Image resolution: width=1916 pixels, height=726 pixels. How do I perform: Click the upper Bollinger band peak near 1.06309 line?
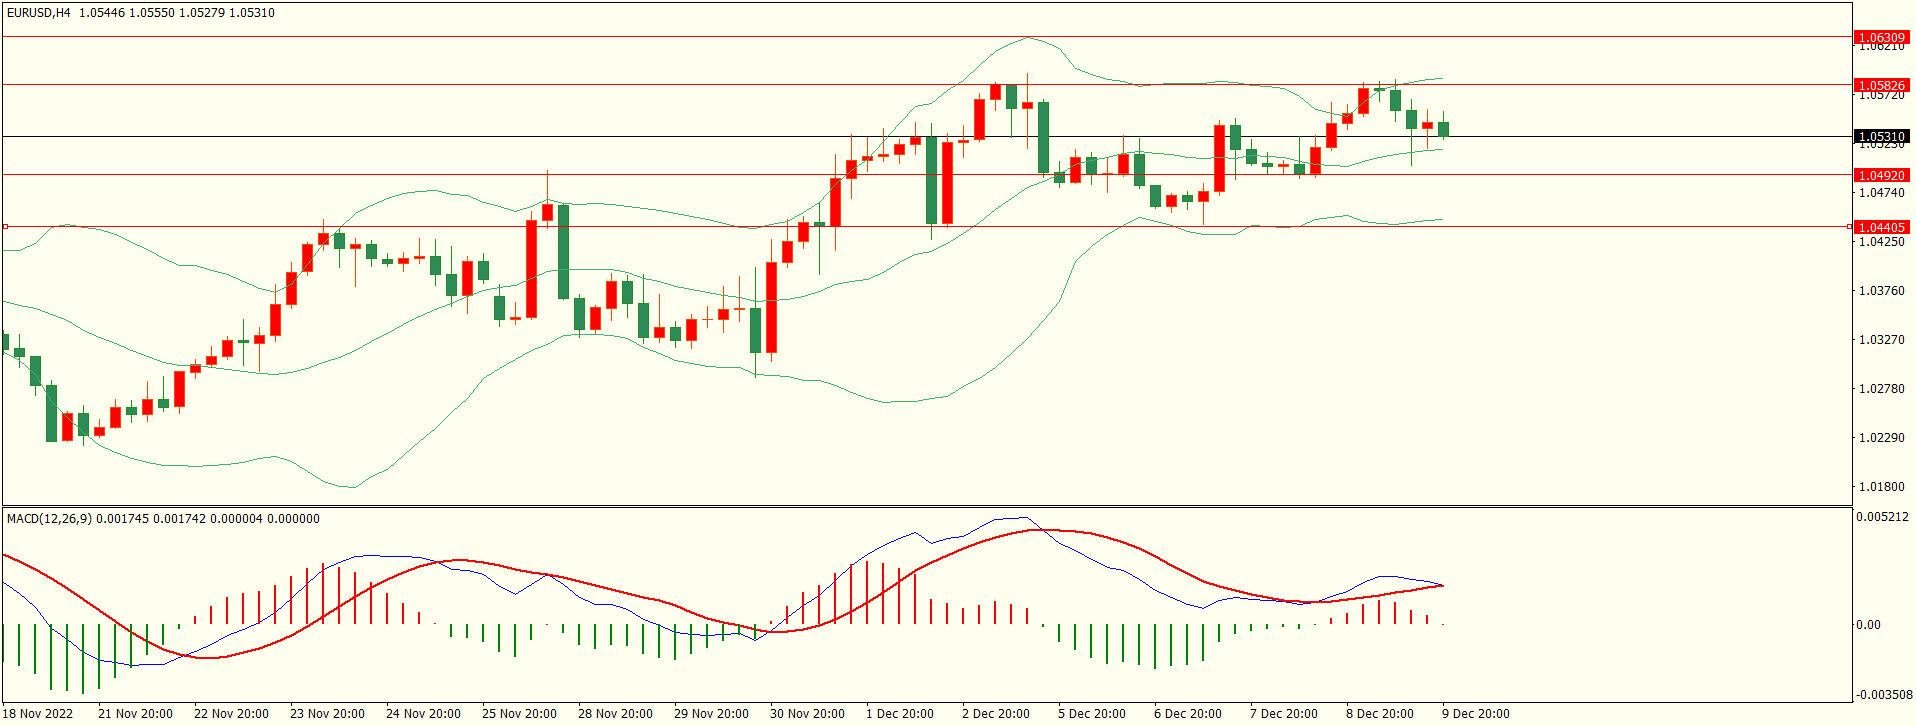[x=1027, y=39]
